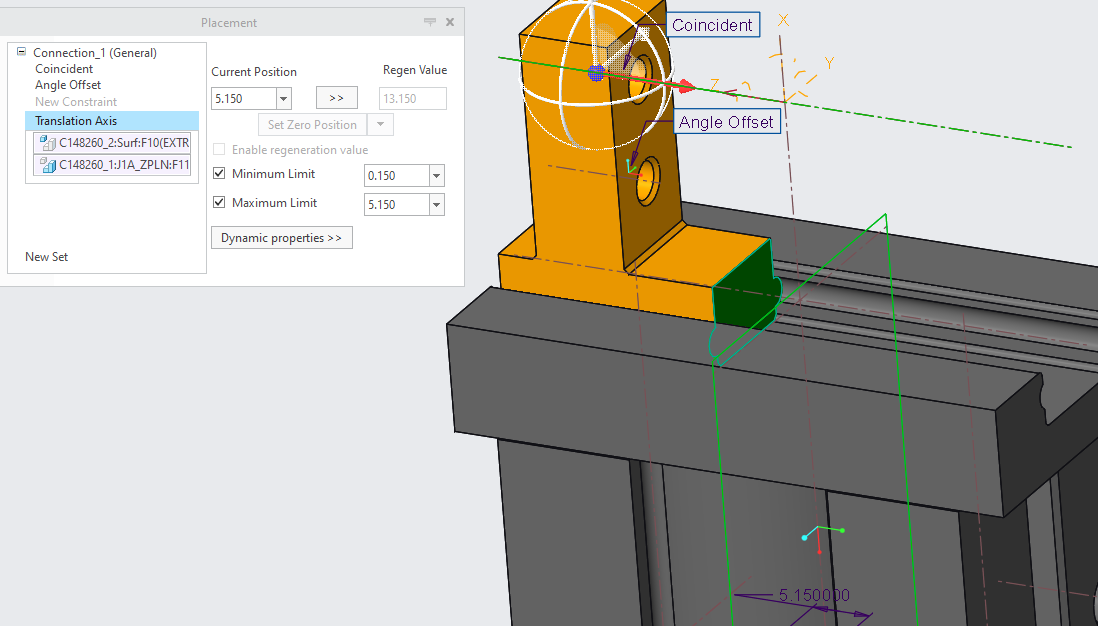Click New Set to add a connection set

click(46, 257)
